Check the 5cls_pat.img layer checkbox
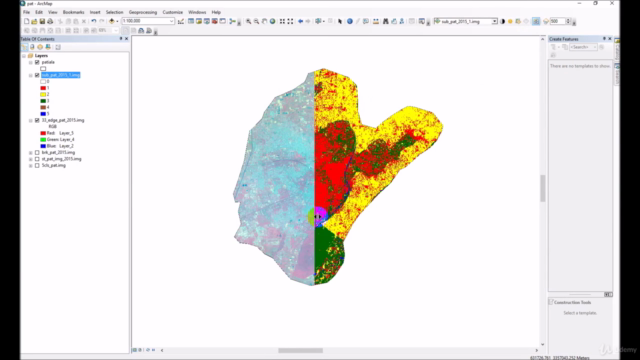The height and width of the screenshot is (360, 640). (x=37, y=166)
